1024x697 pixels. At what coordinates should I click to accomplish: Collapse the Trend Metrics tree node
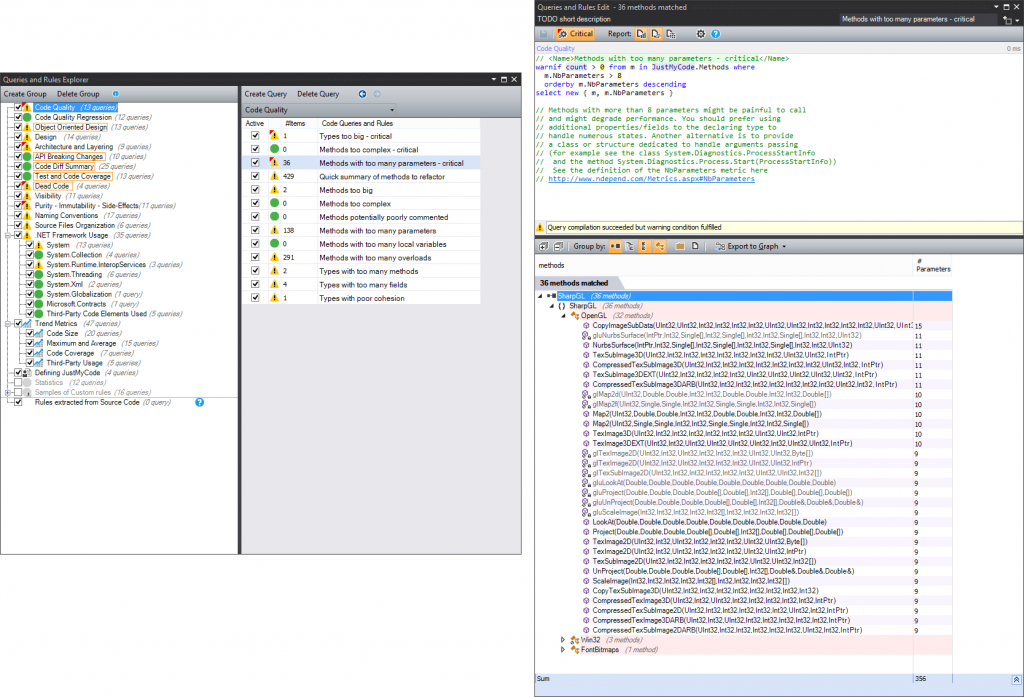click(x=8, y=323)
